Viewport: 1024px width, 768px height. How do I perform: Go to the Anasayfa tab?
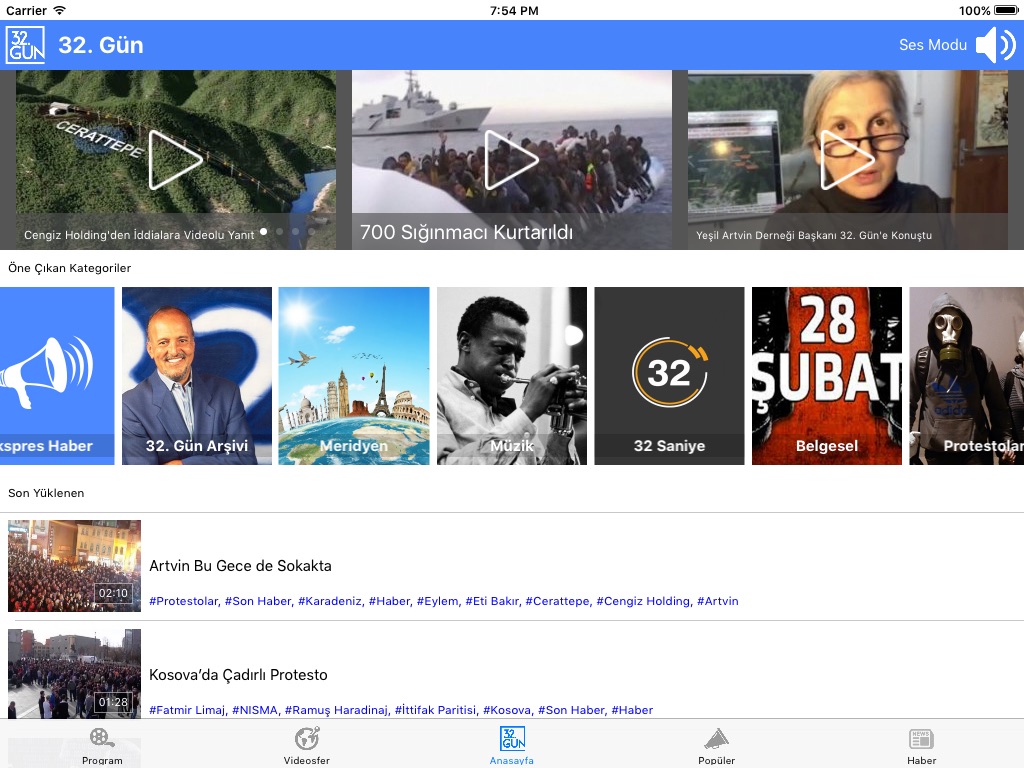(x=512, y=745)
